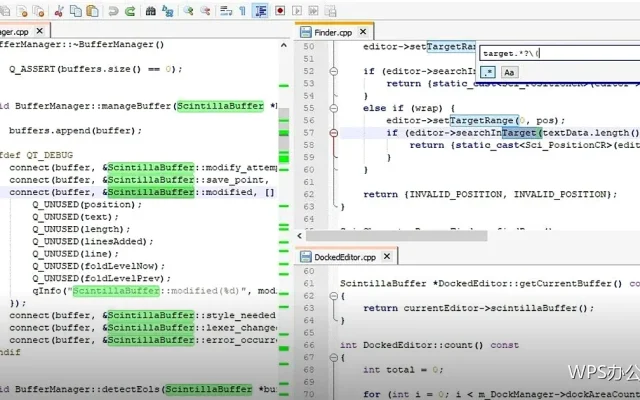This screenshot has height=400, width=640.
Task: Click 'else if (wrap) {' line
Action: [x=409, y=108]
